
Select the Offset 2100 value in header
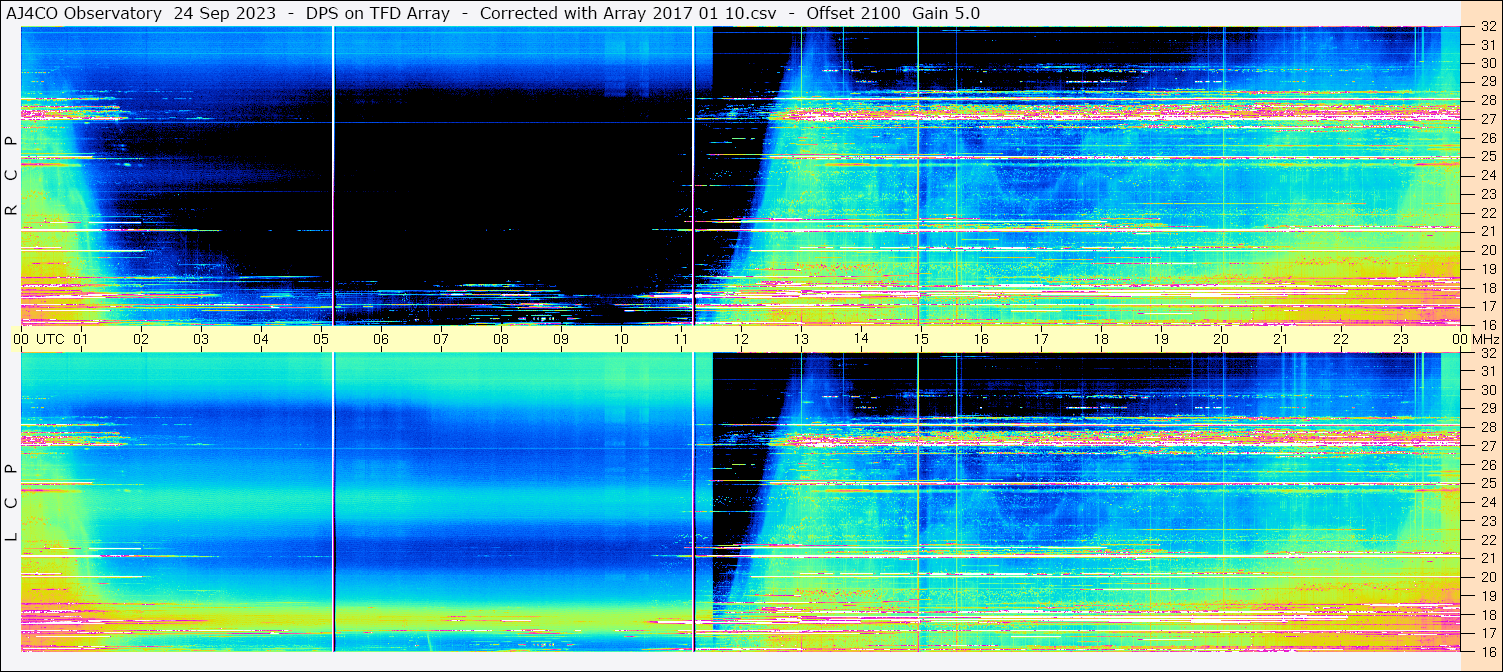coord(850,13)
